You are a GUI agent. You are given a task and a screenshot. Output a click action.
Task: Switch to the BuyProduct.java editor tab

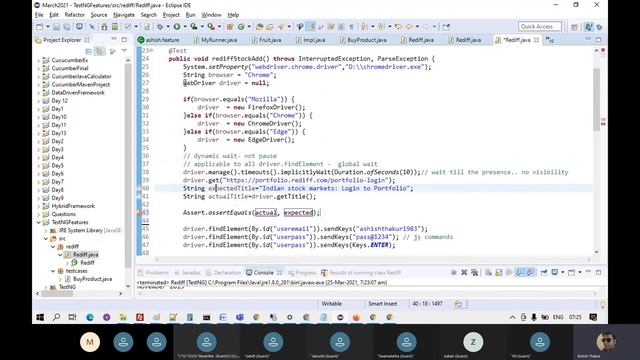[363, 40]
